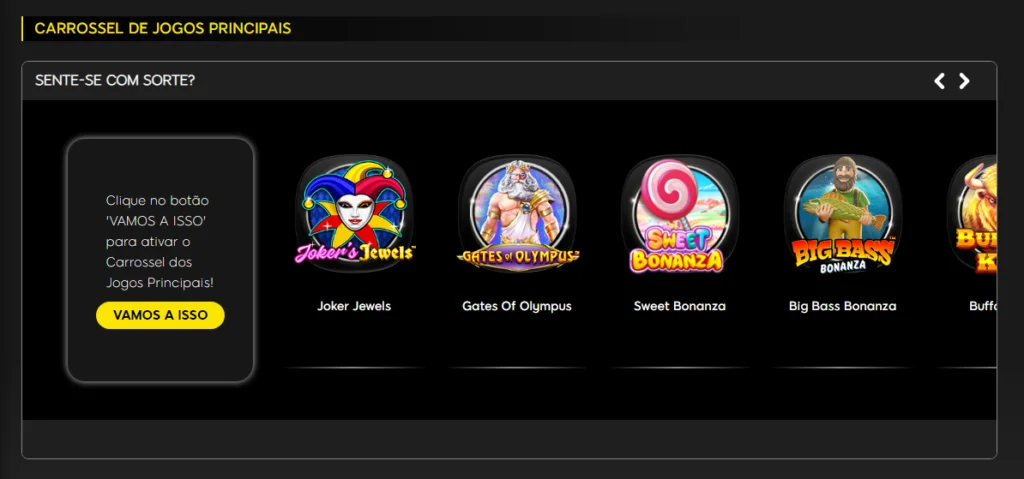This screenshot has width=1024, height=479.
Task: Click the divider line below Joker Jewels
Action: point(354,368)
